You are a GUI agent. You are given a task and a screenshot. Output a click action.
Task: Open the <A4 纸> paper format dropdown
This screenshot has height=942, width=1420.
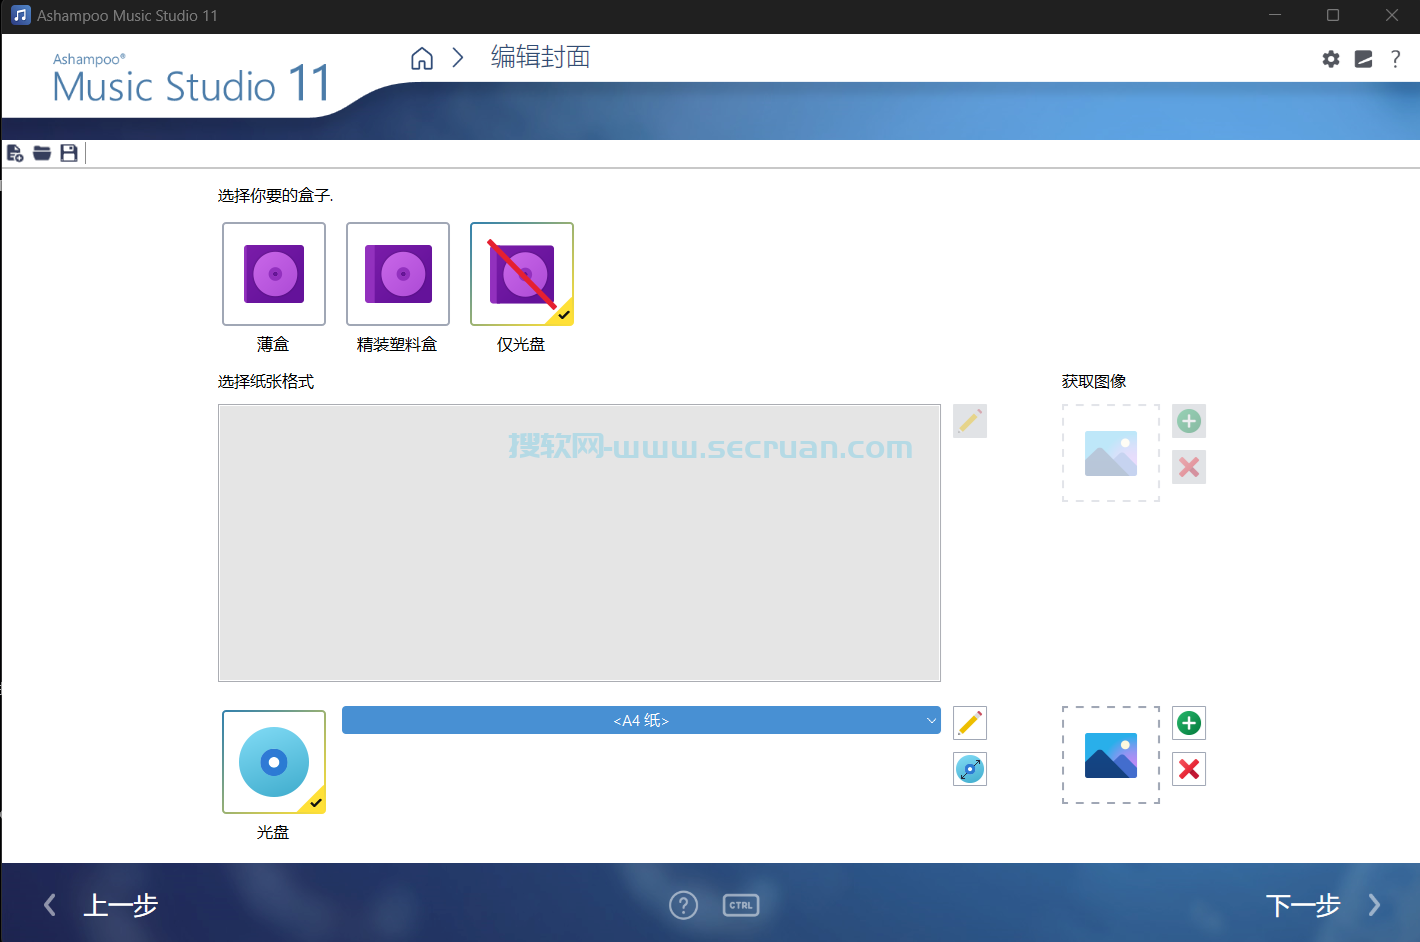tap(641, 720)
